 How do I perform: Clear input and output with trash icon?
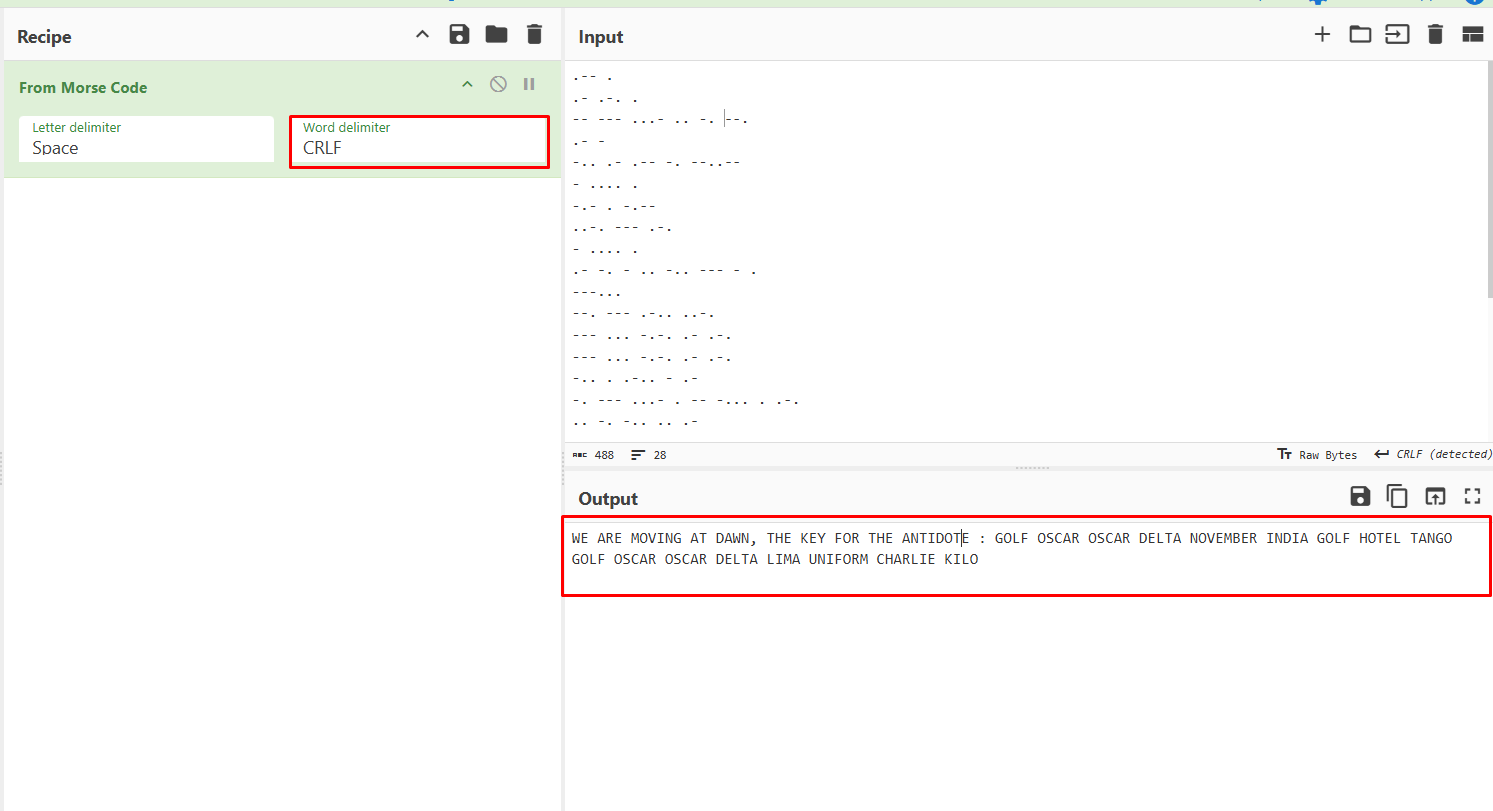(x=1435, y=35)
